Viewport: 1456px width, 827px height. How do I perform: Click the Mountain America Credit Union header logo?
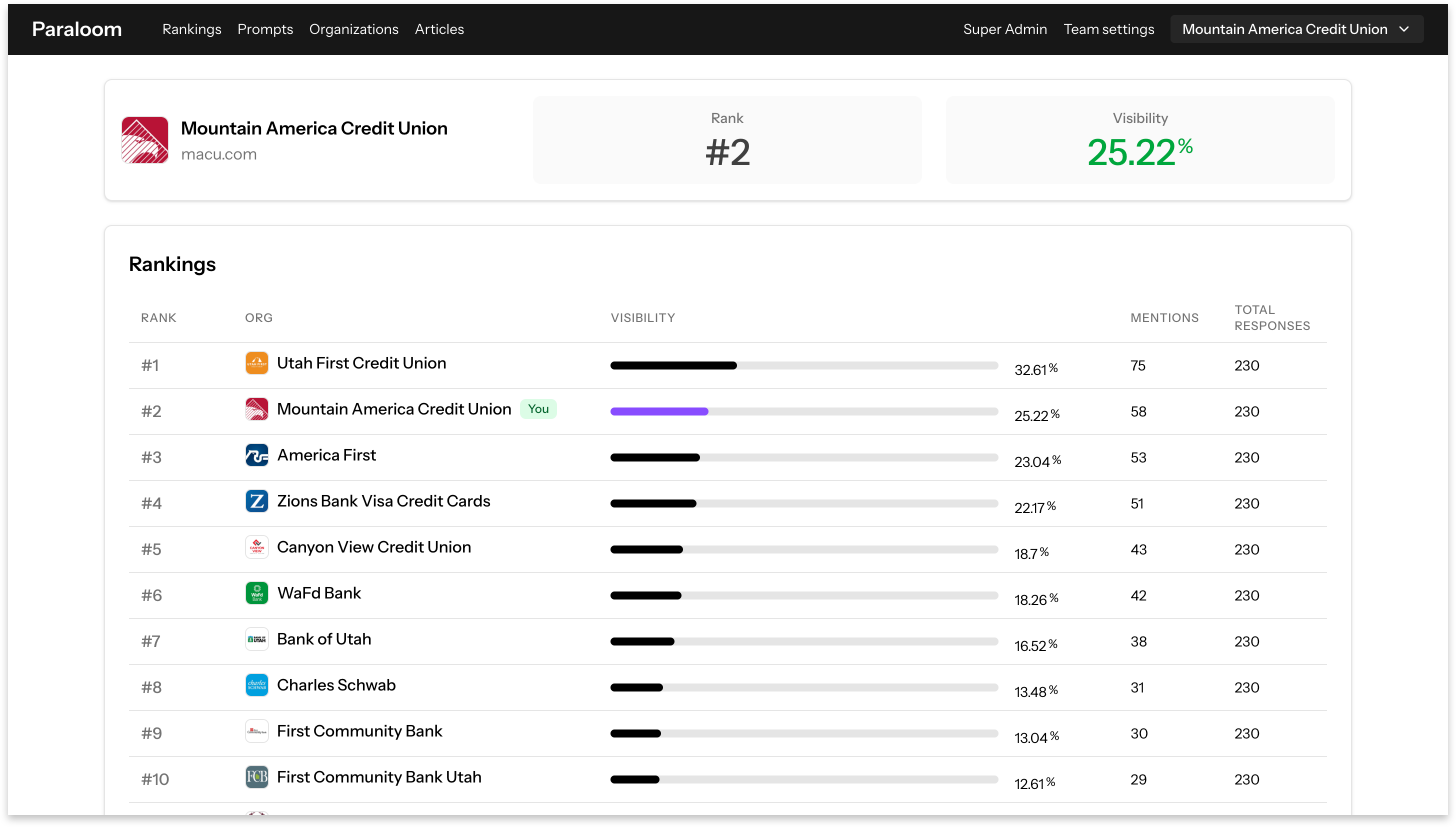coord(145,140)
